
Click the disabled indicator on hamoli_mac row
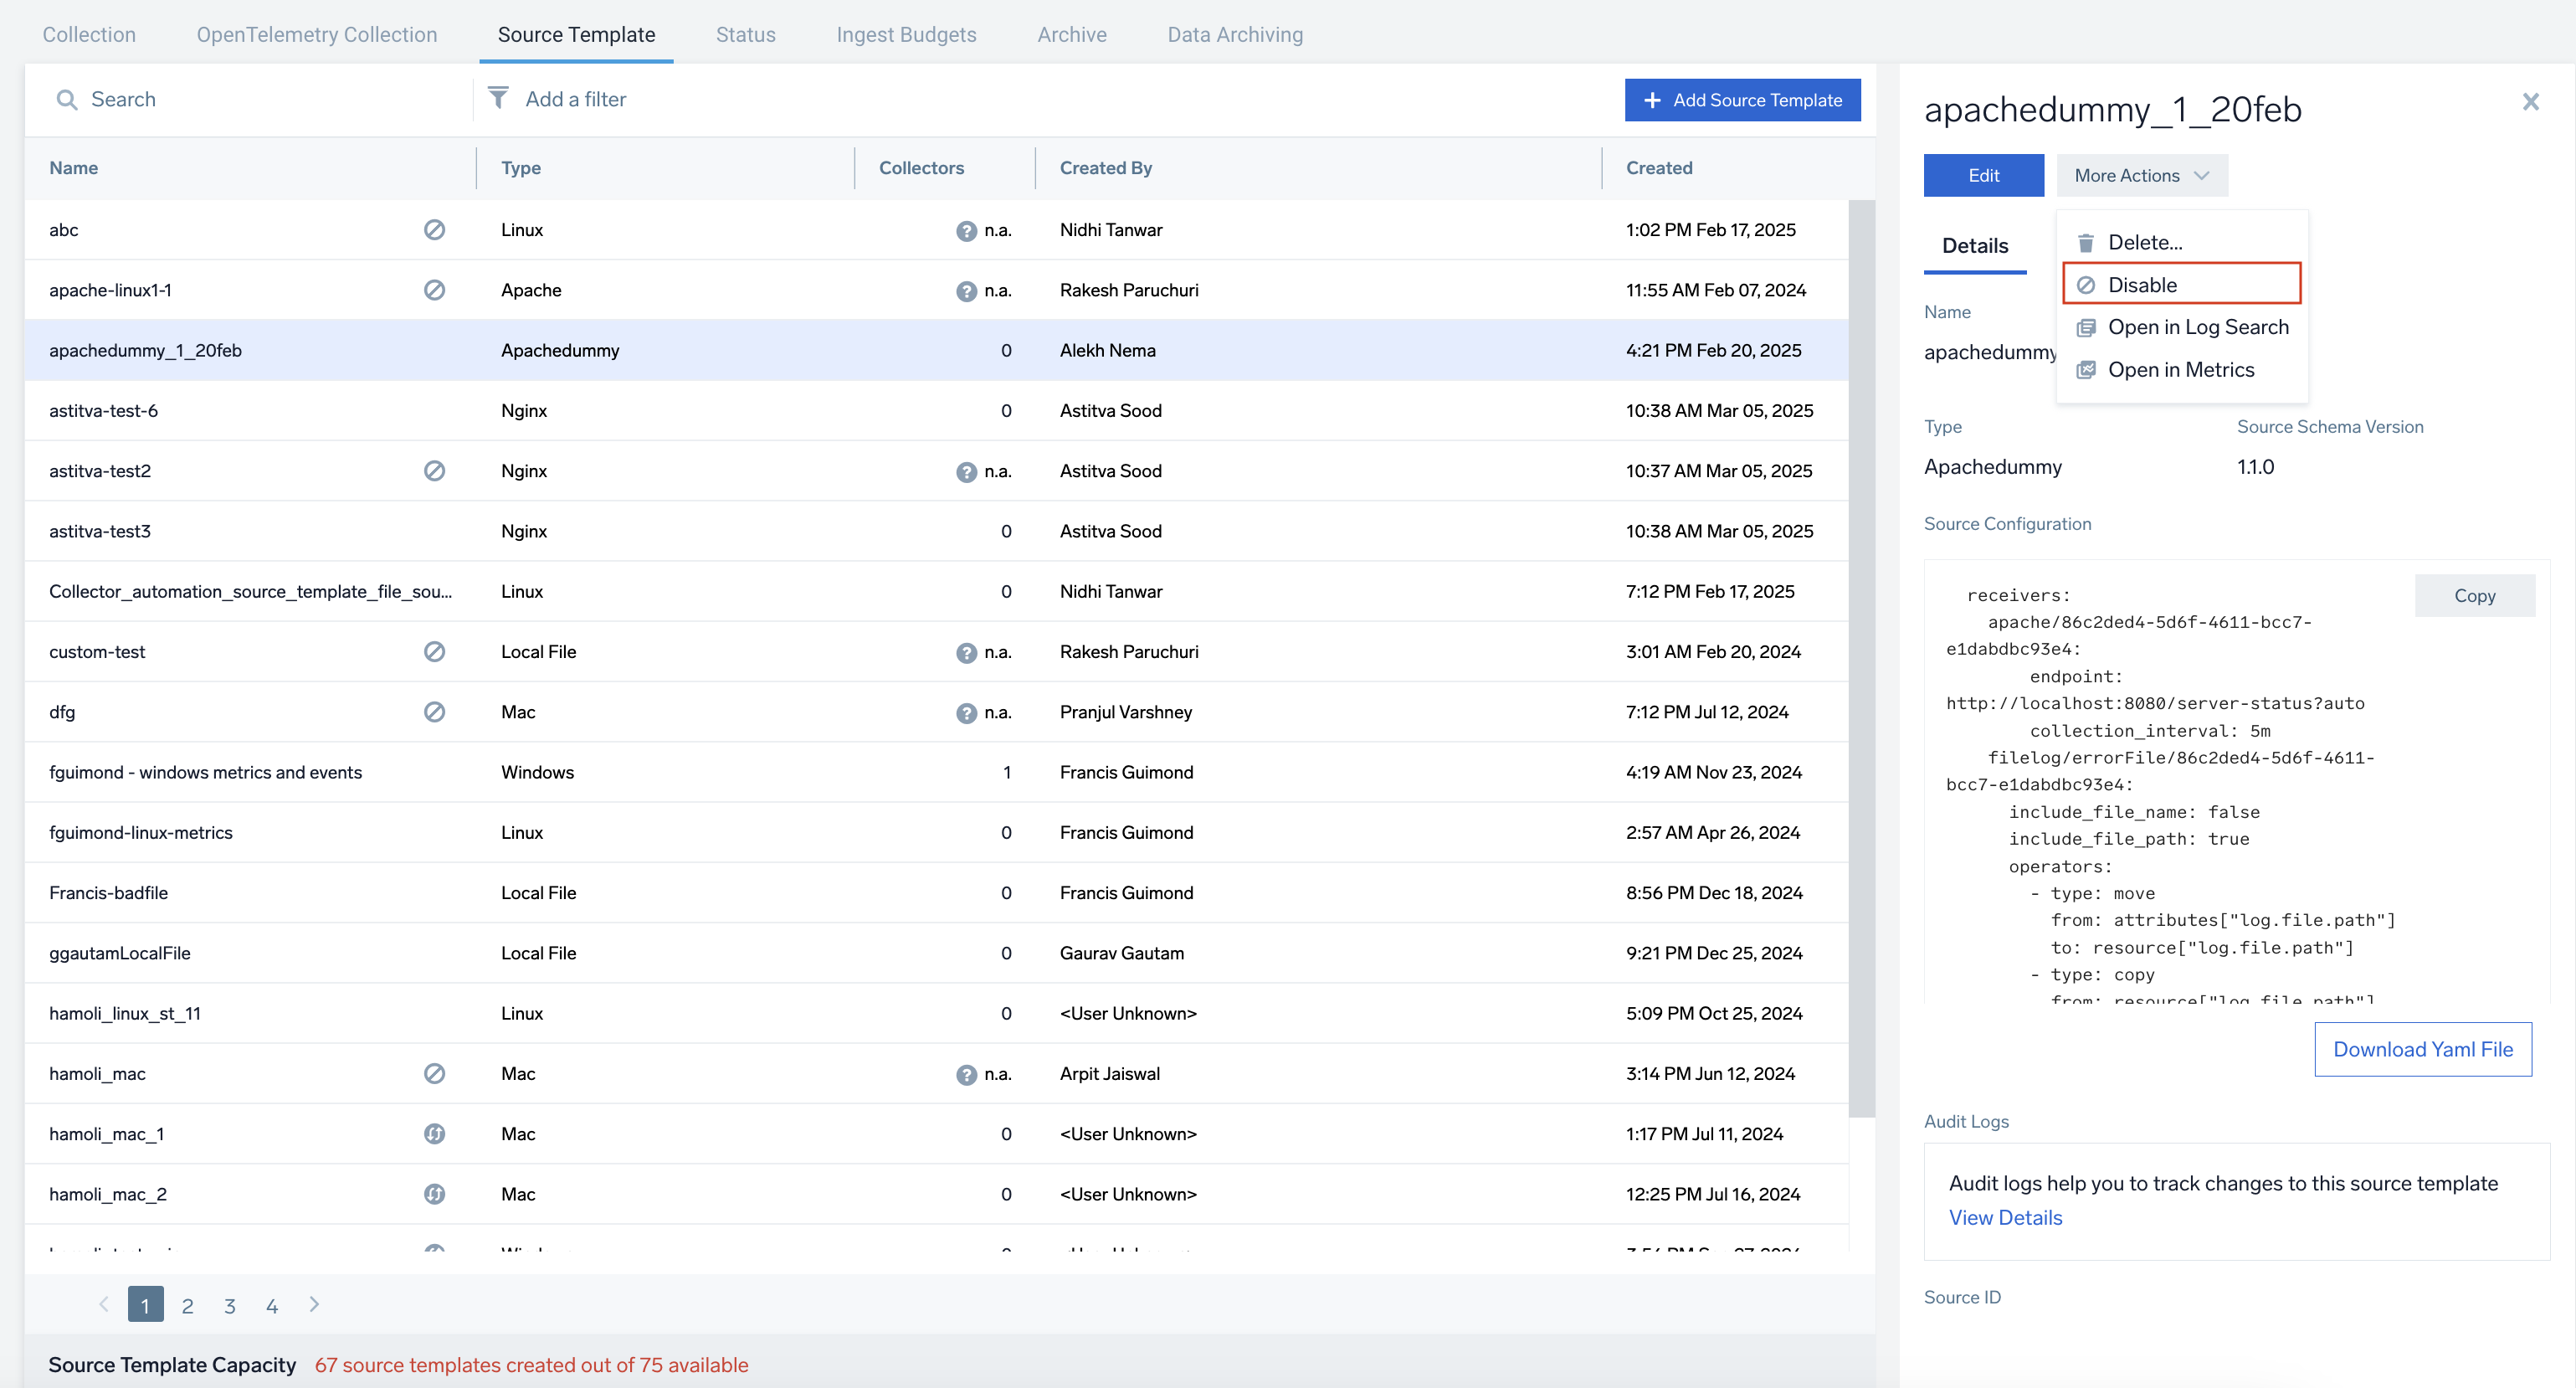434,1073
